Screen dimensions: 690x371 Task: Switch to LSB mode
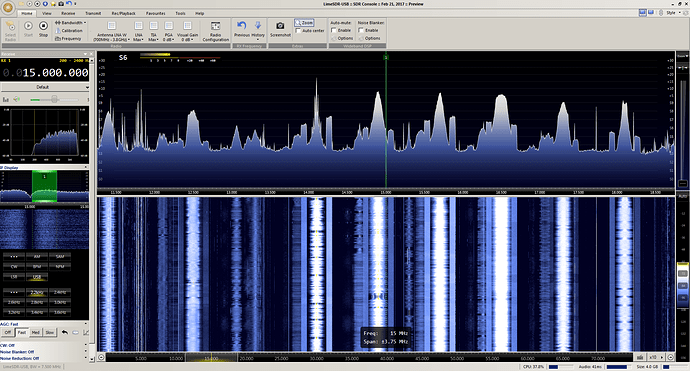tap(14, 277)
